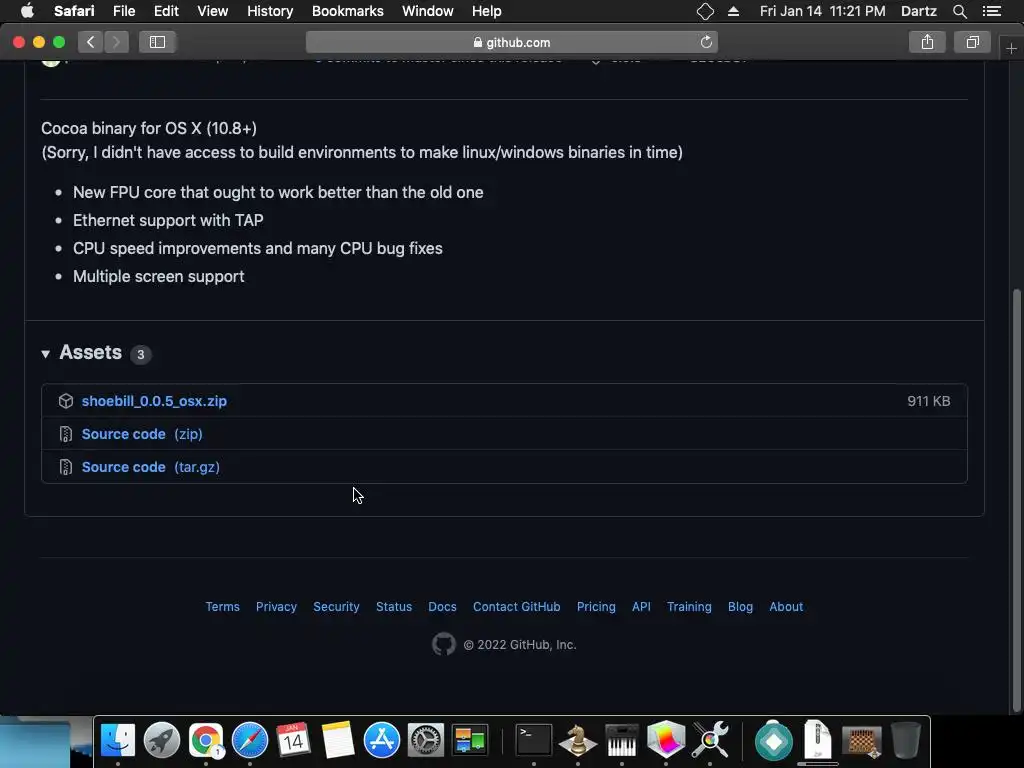Collapse the Assets section triangle

point(46,354)
